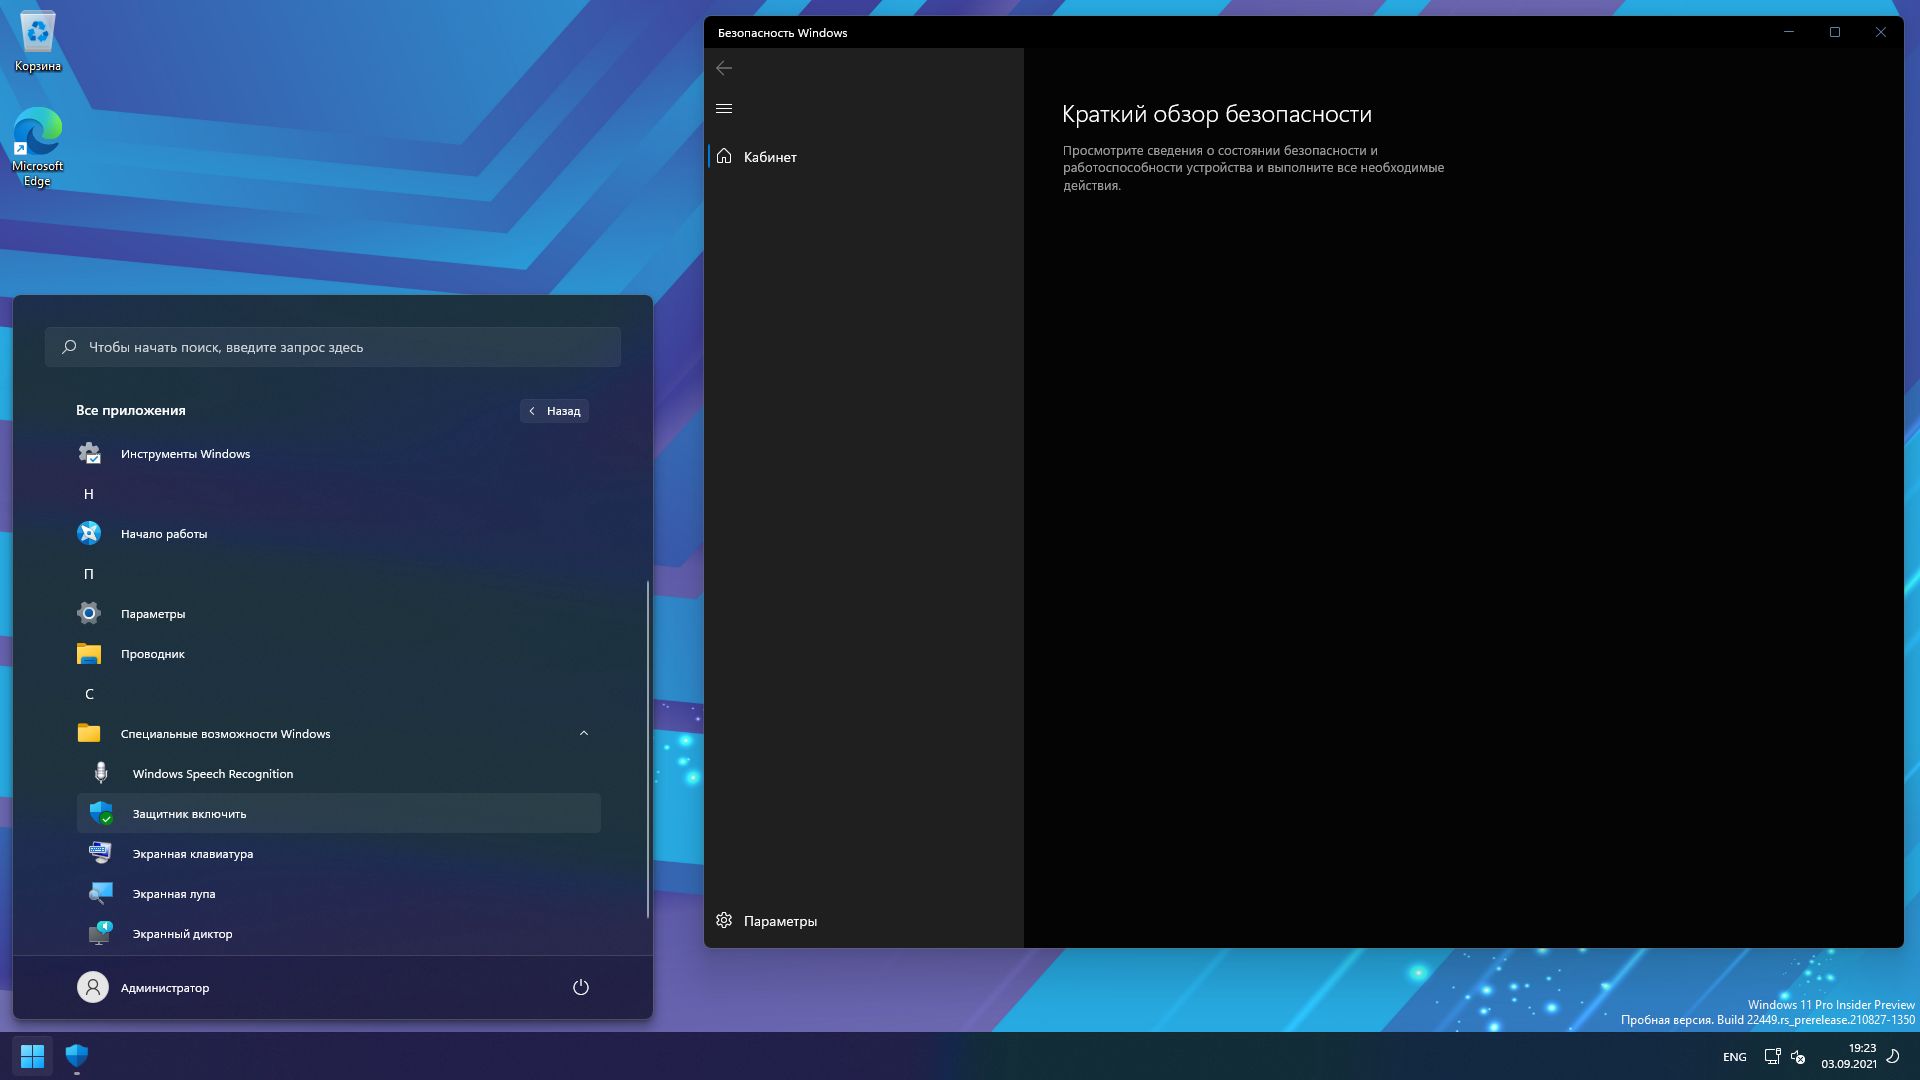The image size is (1920, 1080).
Task: Start Экранная лупа magnifier app
Action: pos(173,893)
